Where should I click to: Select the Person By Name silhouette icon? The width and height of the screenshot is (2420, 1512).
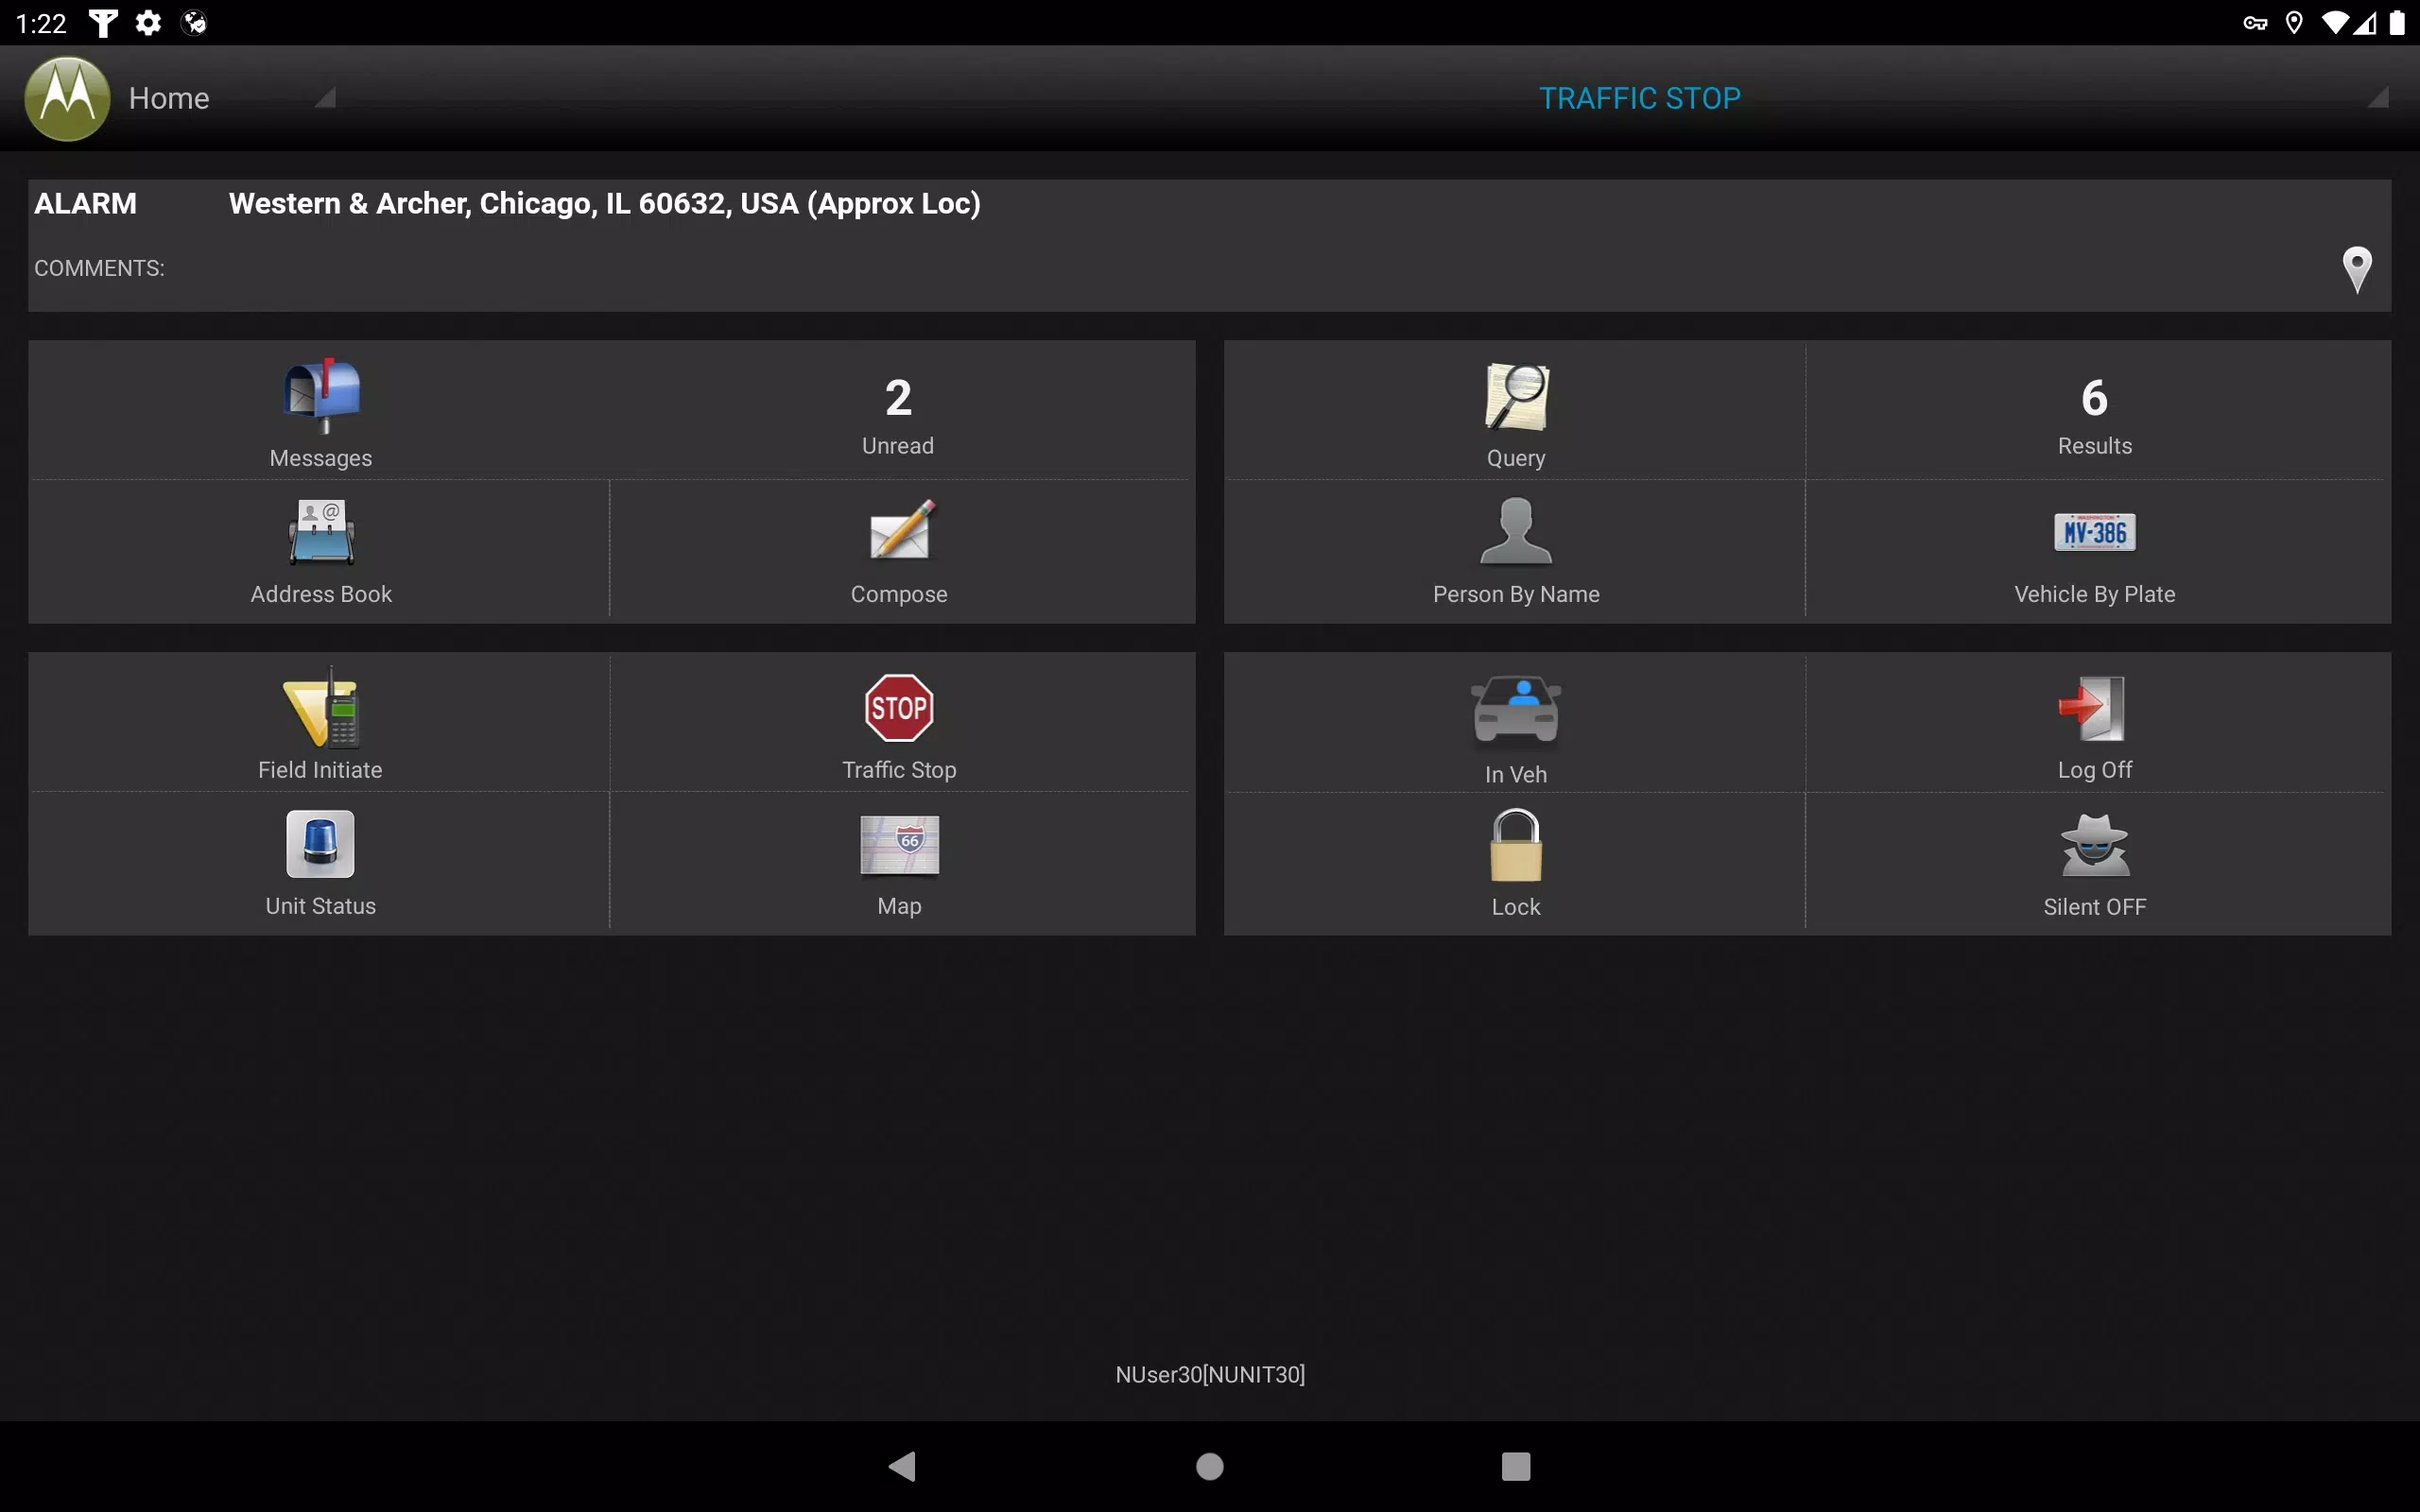point(1516,531)
